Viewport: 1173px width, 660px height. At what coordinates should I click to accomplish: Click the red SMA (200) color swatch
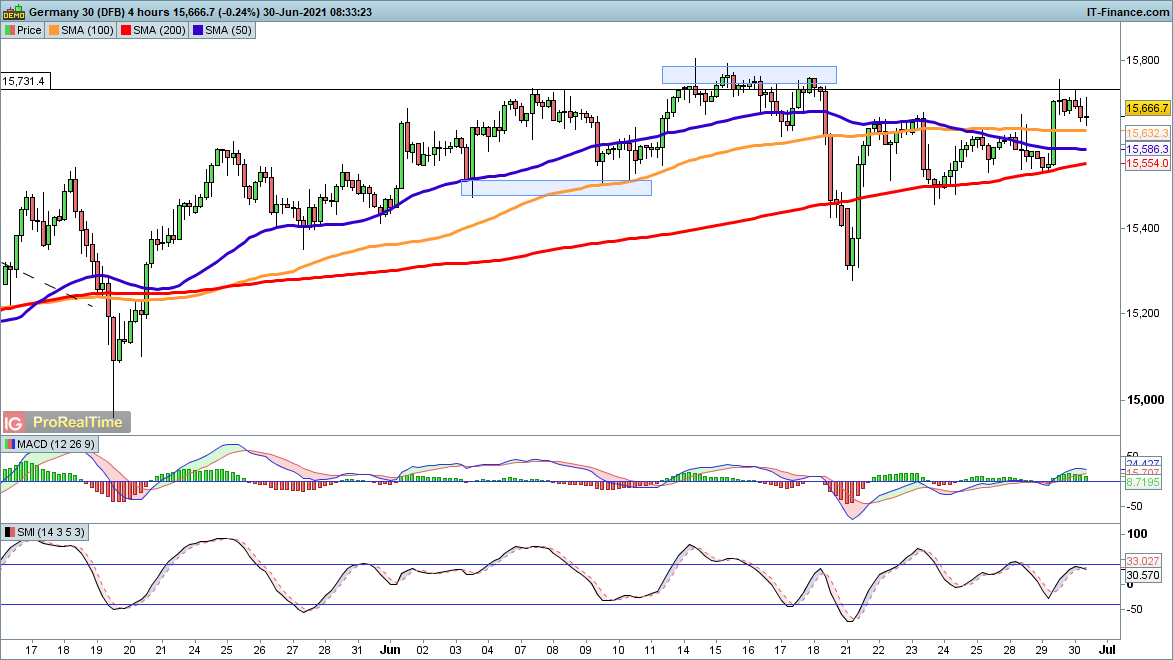tap(127, 31)
